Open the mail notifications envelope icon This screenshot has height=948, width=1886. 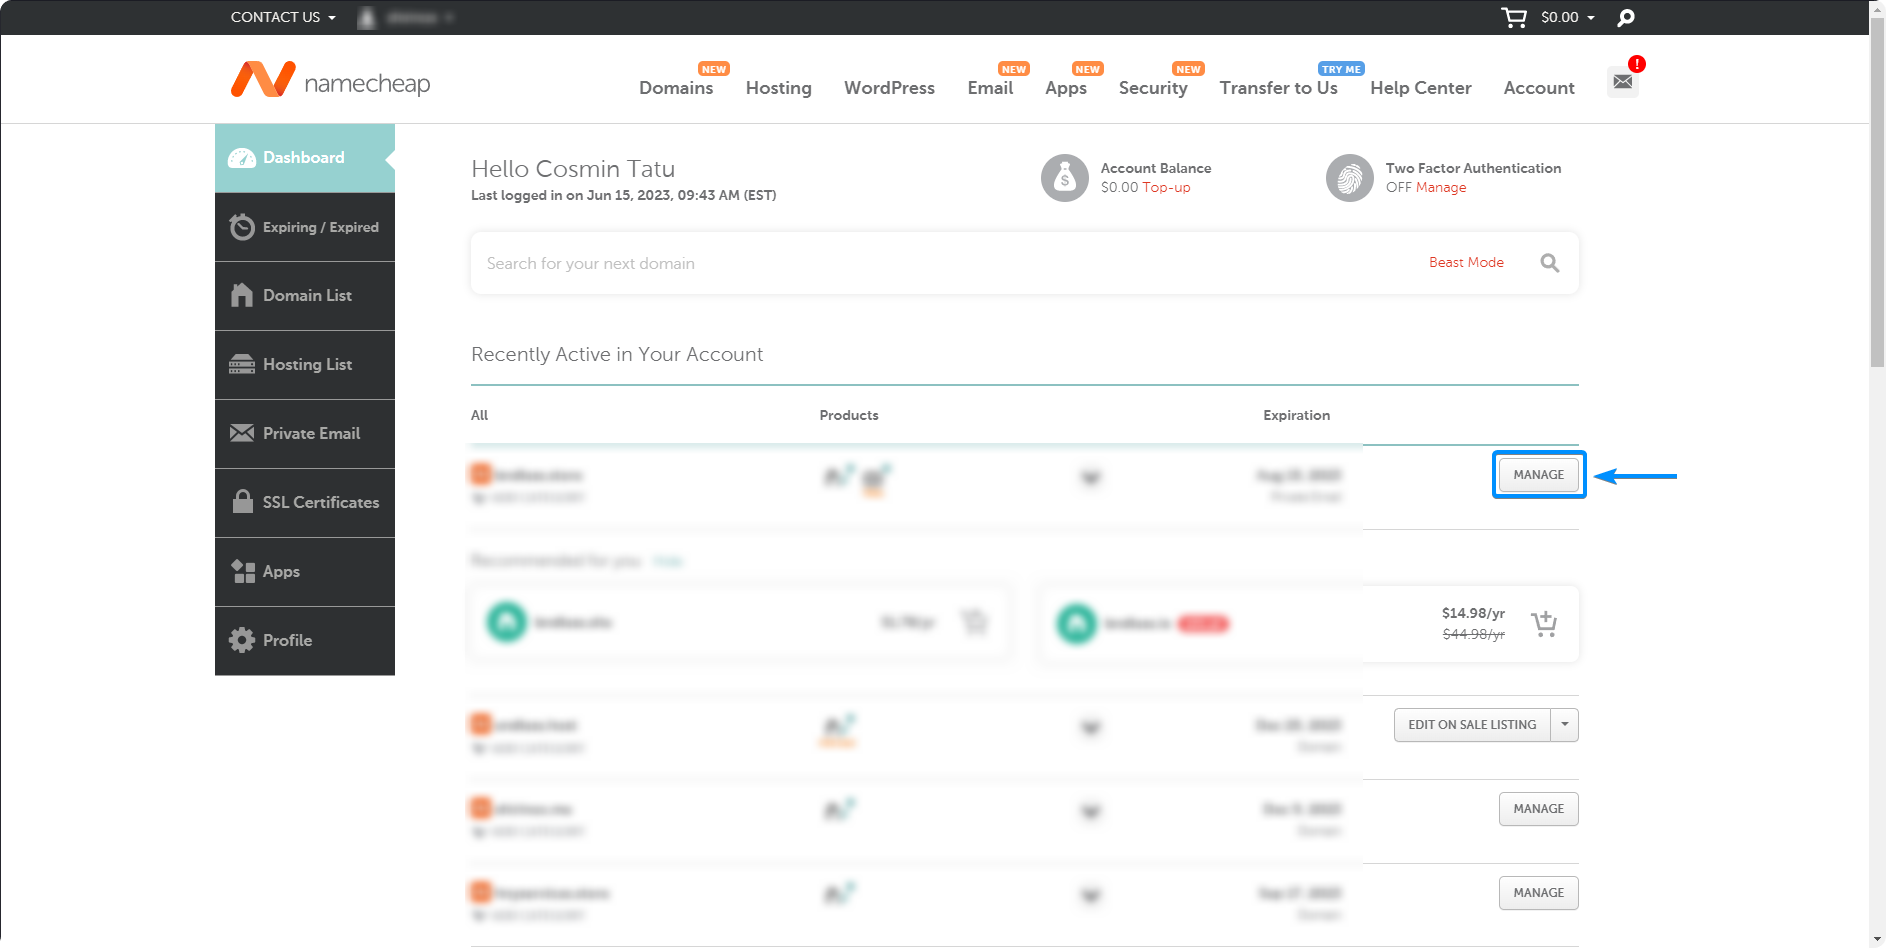click(1623, 81)
